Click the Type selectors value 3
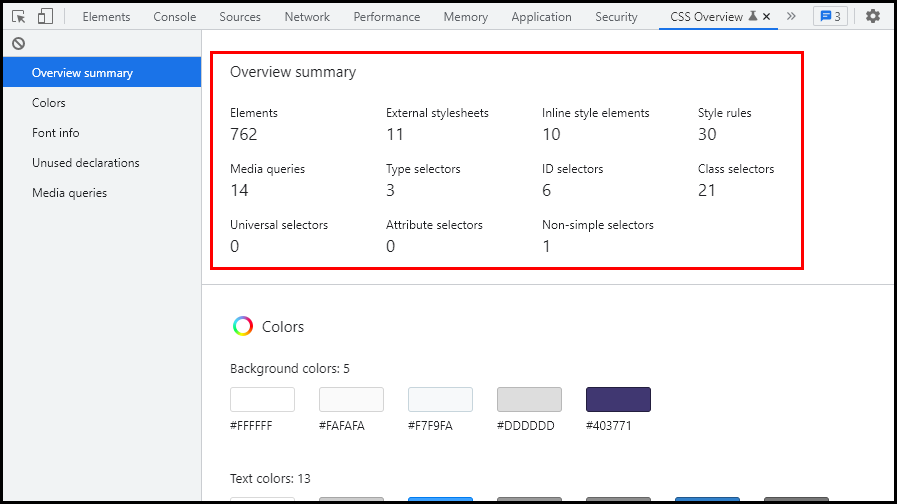 point(390,191)
